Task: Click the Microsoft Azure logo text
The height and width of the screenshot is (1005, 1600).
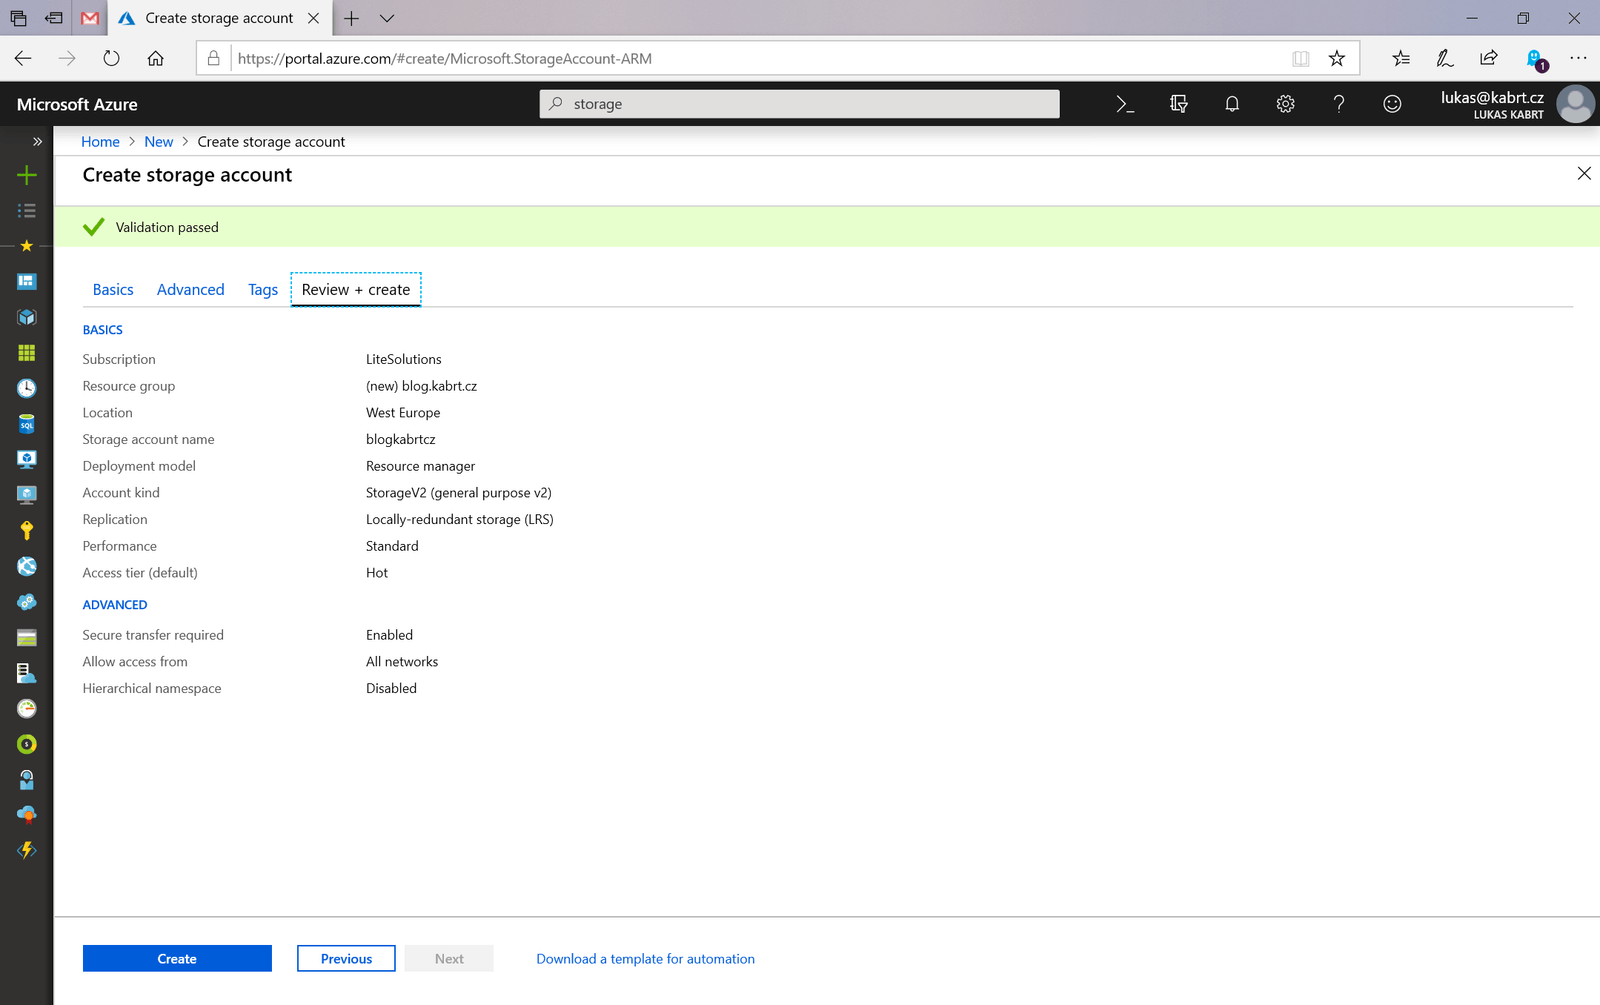Action: [x=77, y=104]
